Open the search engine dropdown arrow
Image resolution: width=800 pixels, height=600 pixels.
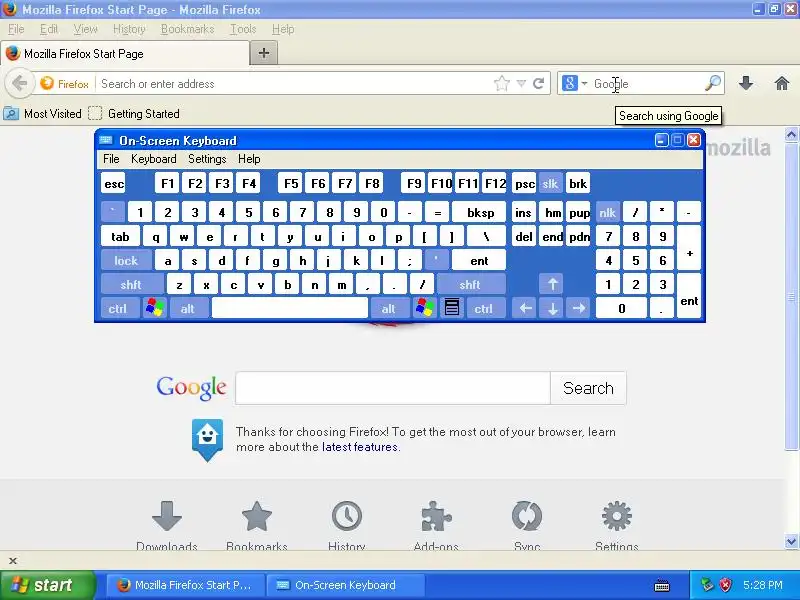584,83
